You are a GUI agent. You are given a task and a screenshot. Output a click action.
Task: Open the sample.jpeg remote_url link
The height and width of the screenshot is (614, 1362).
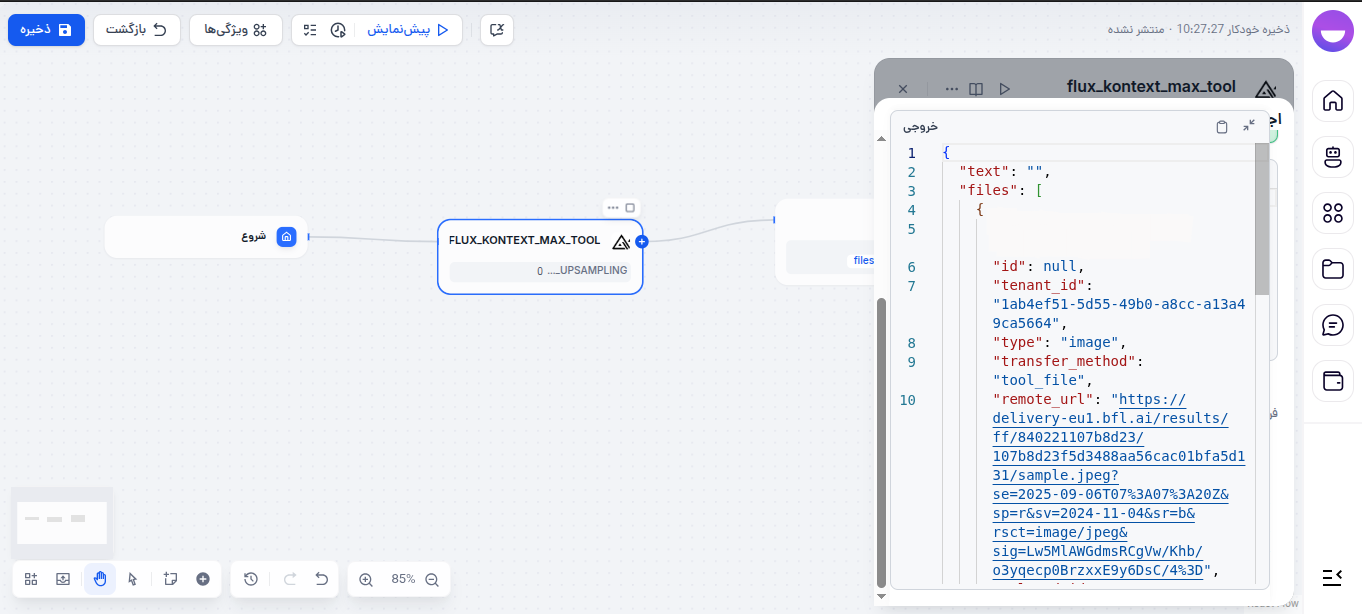pyautogui.click(x=1048, y=475)
